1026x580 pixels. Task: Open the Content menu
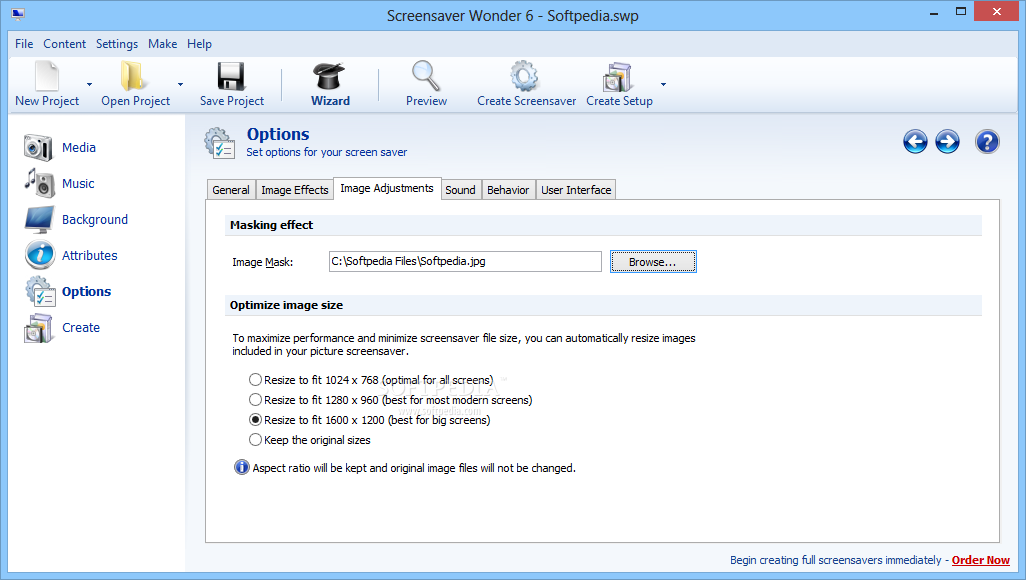tap(64, 44)
